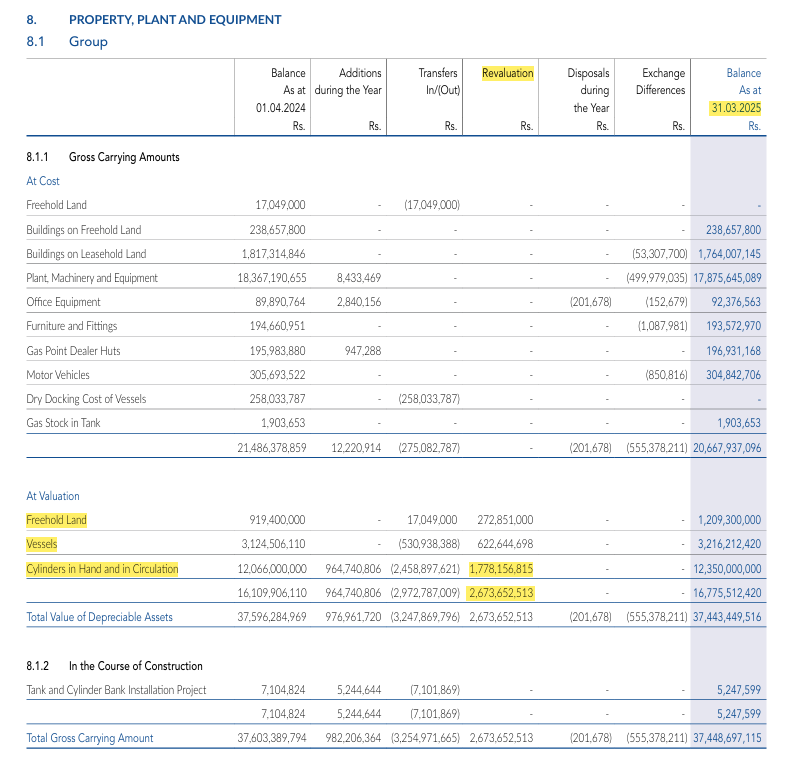Click '8.1.2 In the Course of Construction' title
Image resolution: width=792 pixels, height=764 pixels.
tap(114, 666)
